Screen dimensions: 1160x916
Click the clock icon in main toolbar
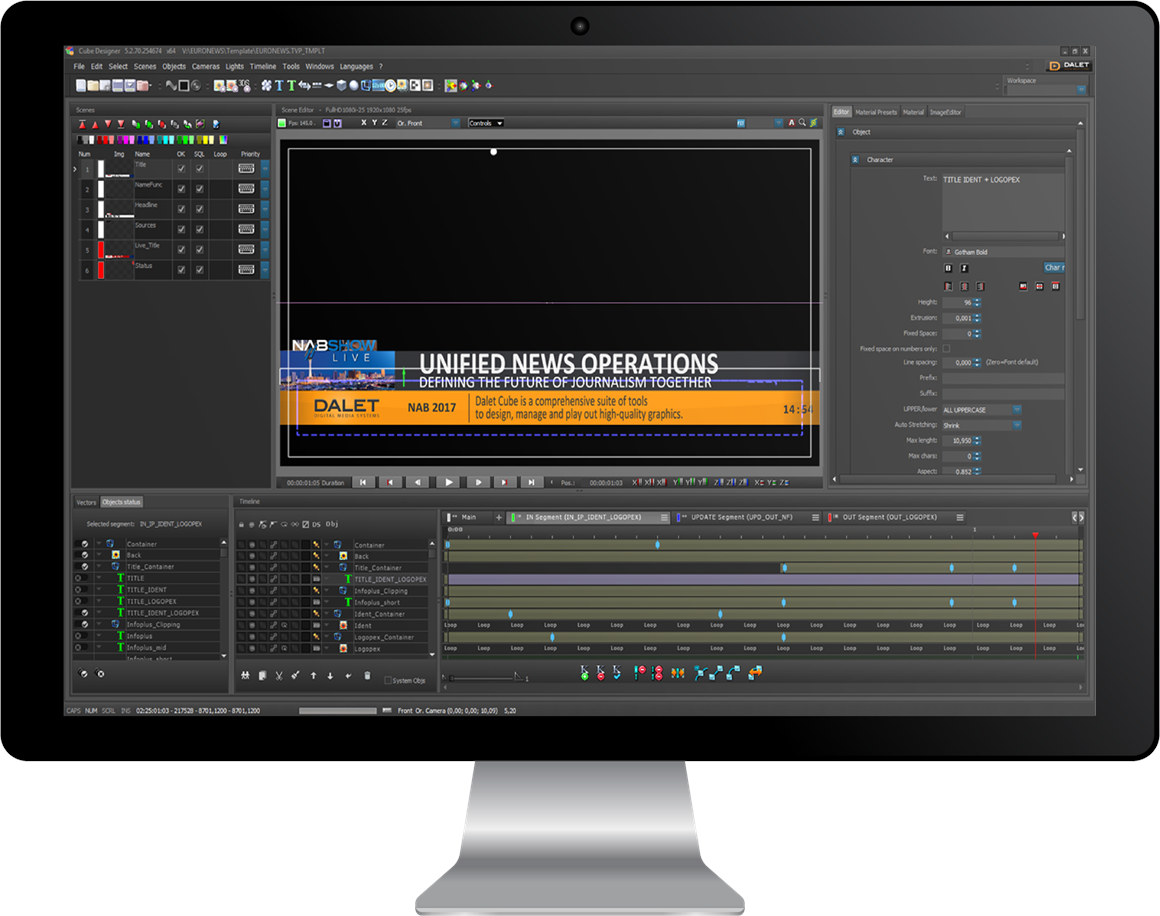390,86
